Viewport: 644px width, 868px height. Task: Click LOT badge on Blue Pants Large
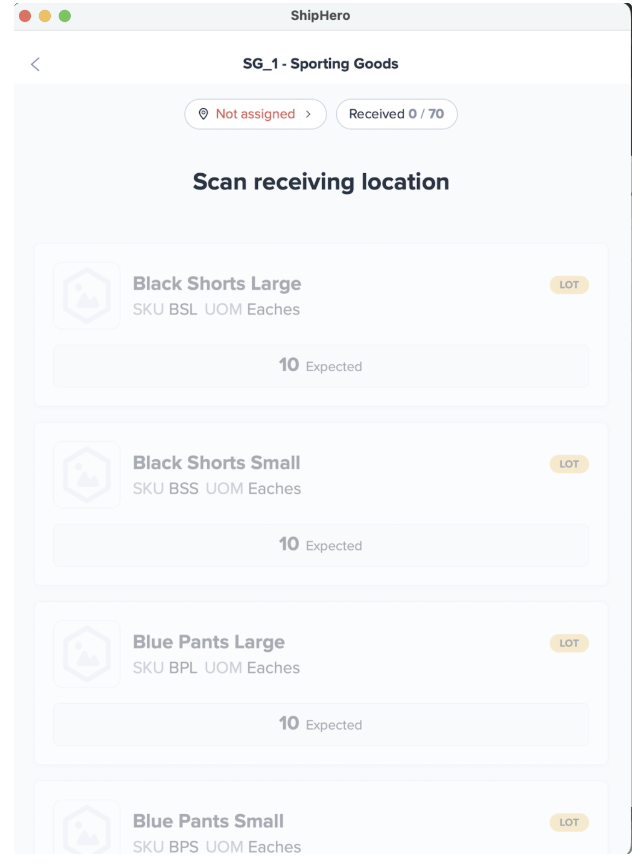click(569, 643)
